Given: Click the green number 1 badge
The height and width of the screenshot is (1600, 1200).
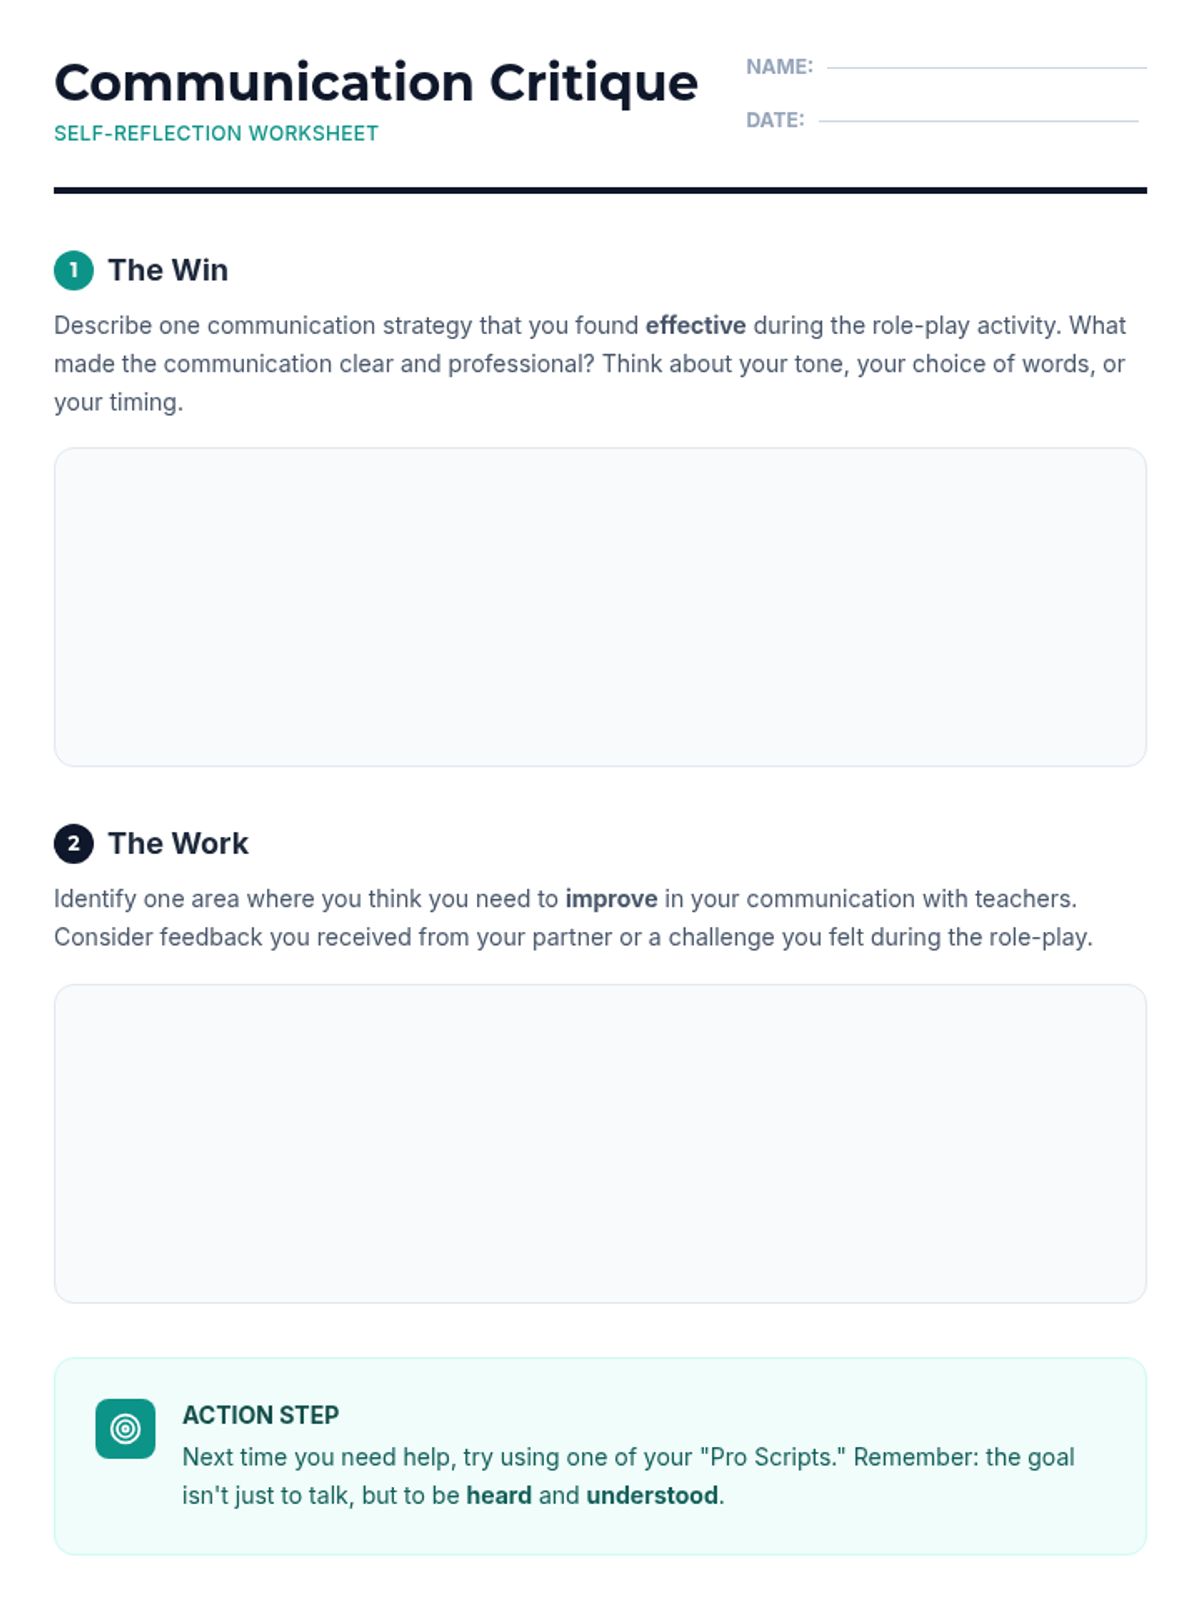Looking at the screenshot, I should pyautogui.click(x=73, y=270).
